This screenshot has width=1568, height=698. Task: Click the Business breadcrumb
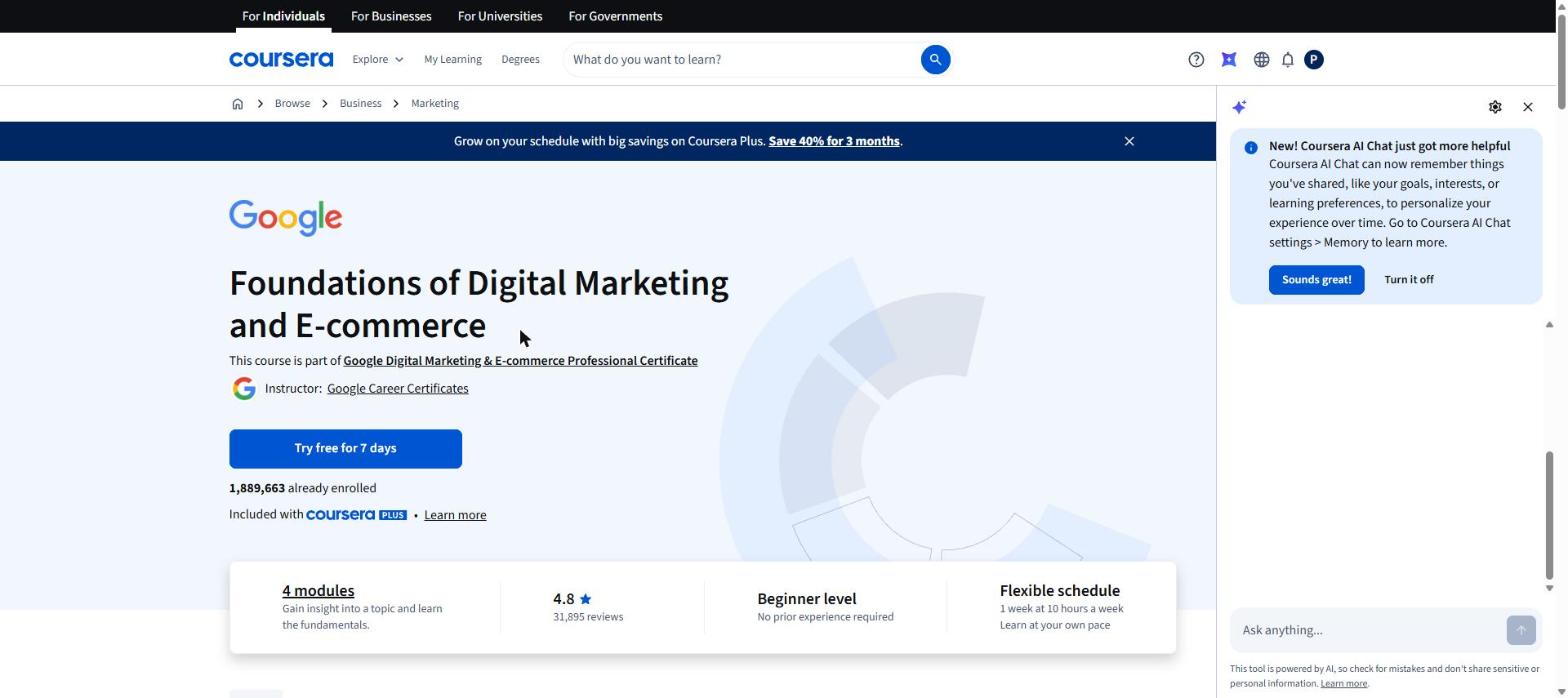pyautogui.click(x=360, y=104)
